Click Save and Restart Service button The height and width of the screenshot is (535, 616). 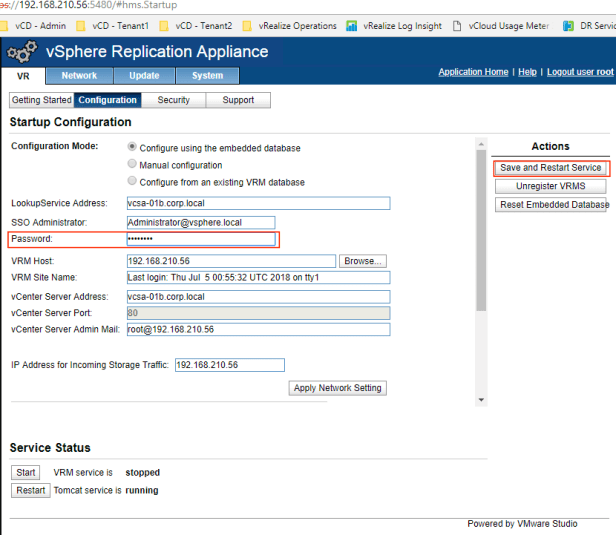click(550, 168)
